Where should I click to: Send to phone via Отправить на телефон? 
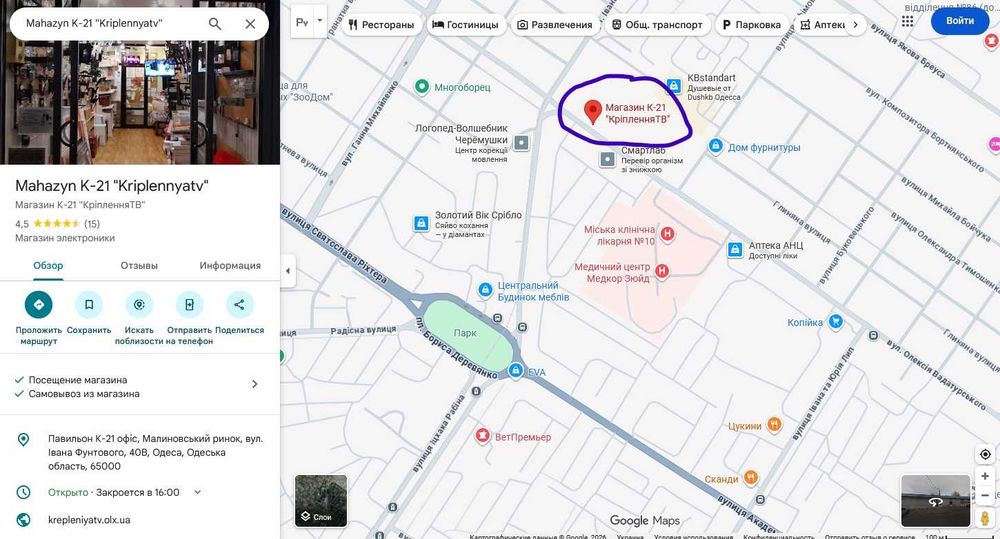pyautogui.click(x=189, y=305)
